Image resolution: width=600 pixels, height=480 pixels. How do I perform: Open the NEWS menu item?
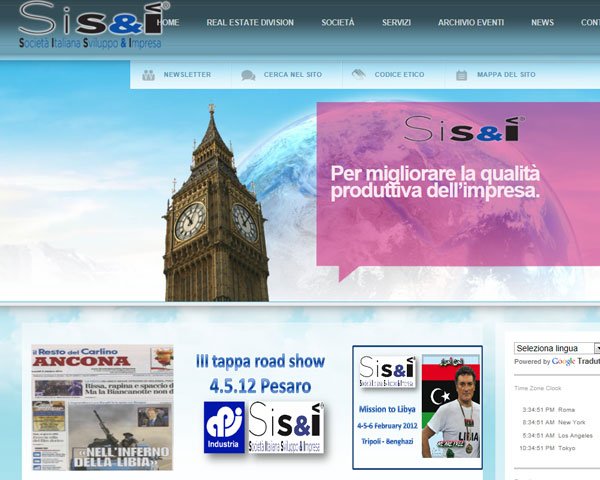[x=543, y=23]
